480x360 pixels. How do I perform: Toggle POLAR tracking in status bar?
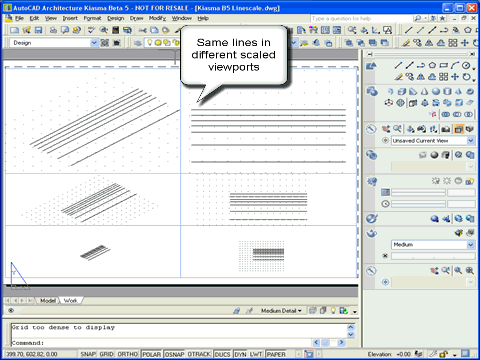click(x=152, y=354)
